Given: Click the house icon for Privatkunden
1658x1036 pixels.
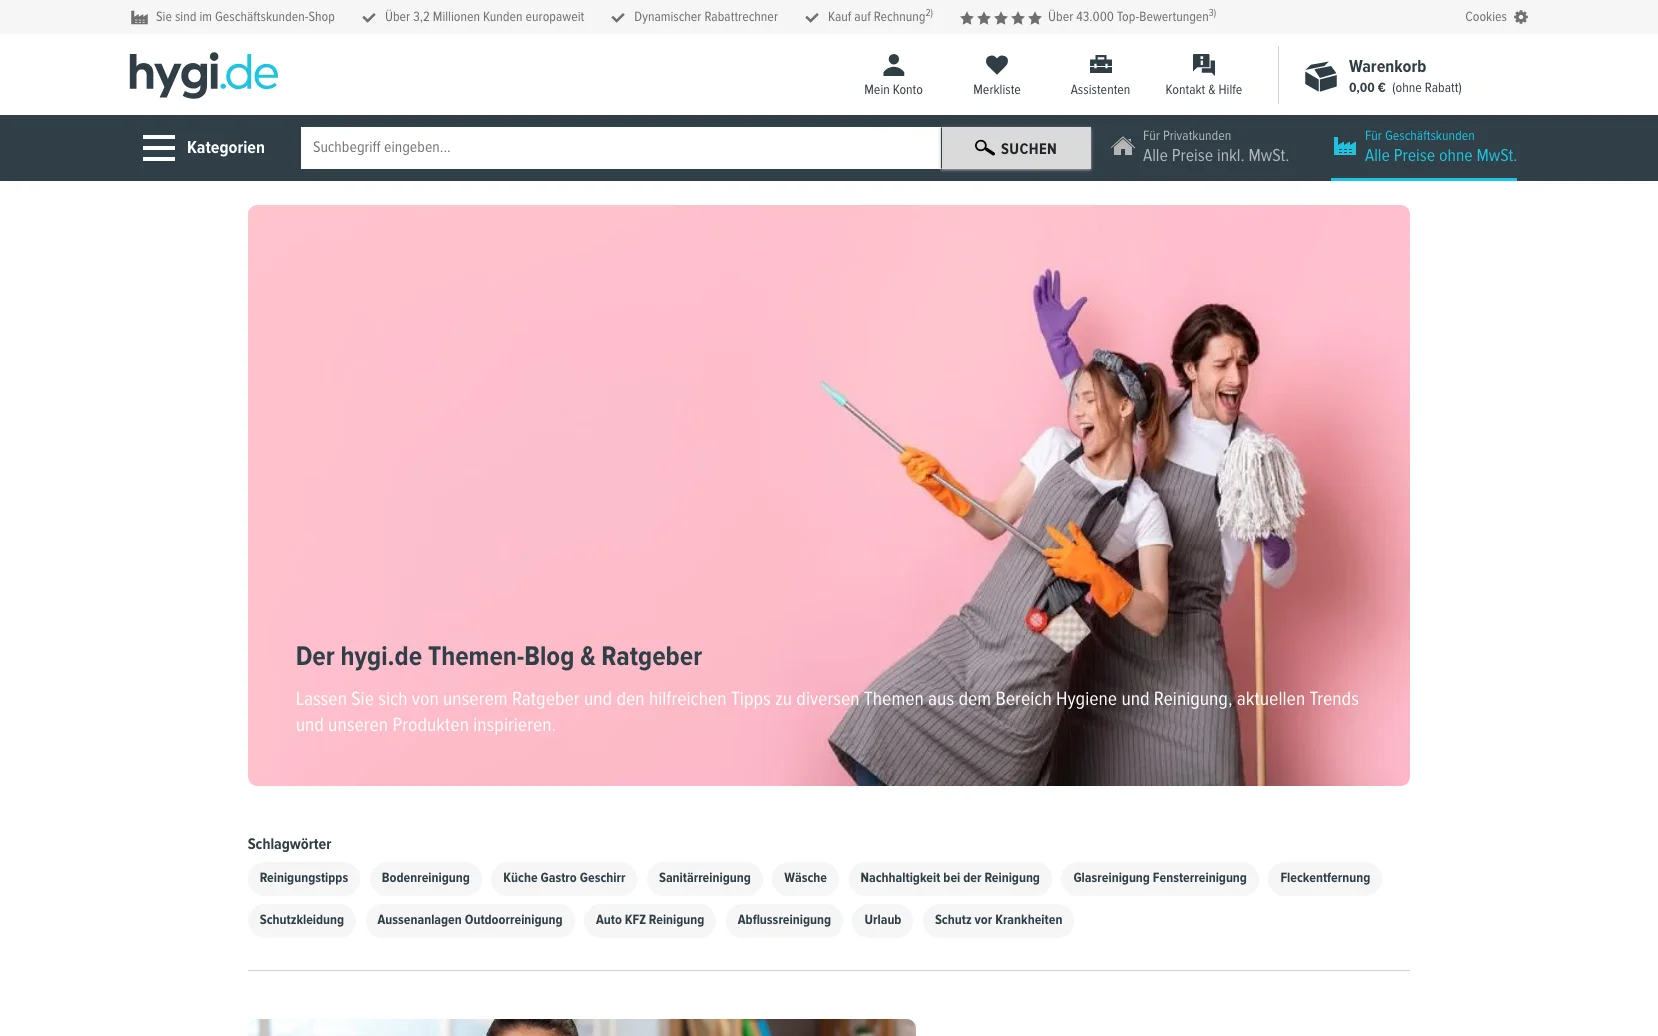Looking at the screenshot, I should click(x=1123, y=147).
